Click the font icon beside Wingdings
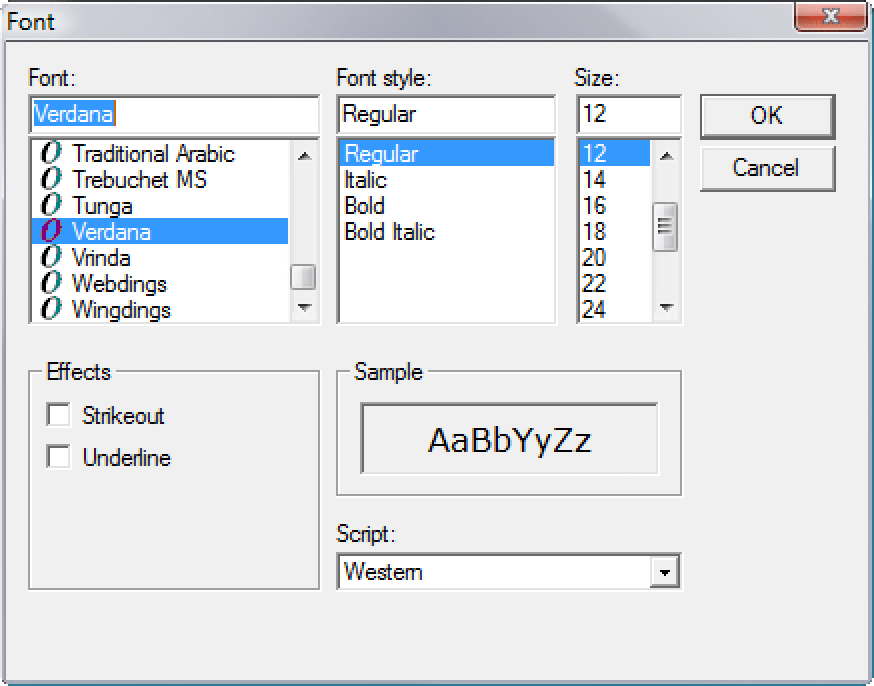The height and width of the screenshot is (686, 874). pyautogui.click(x=51, y=310)
